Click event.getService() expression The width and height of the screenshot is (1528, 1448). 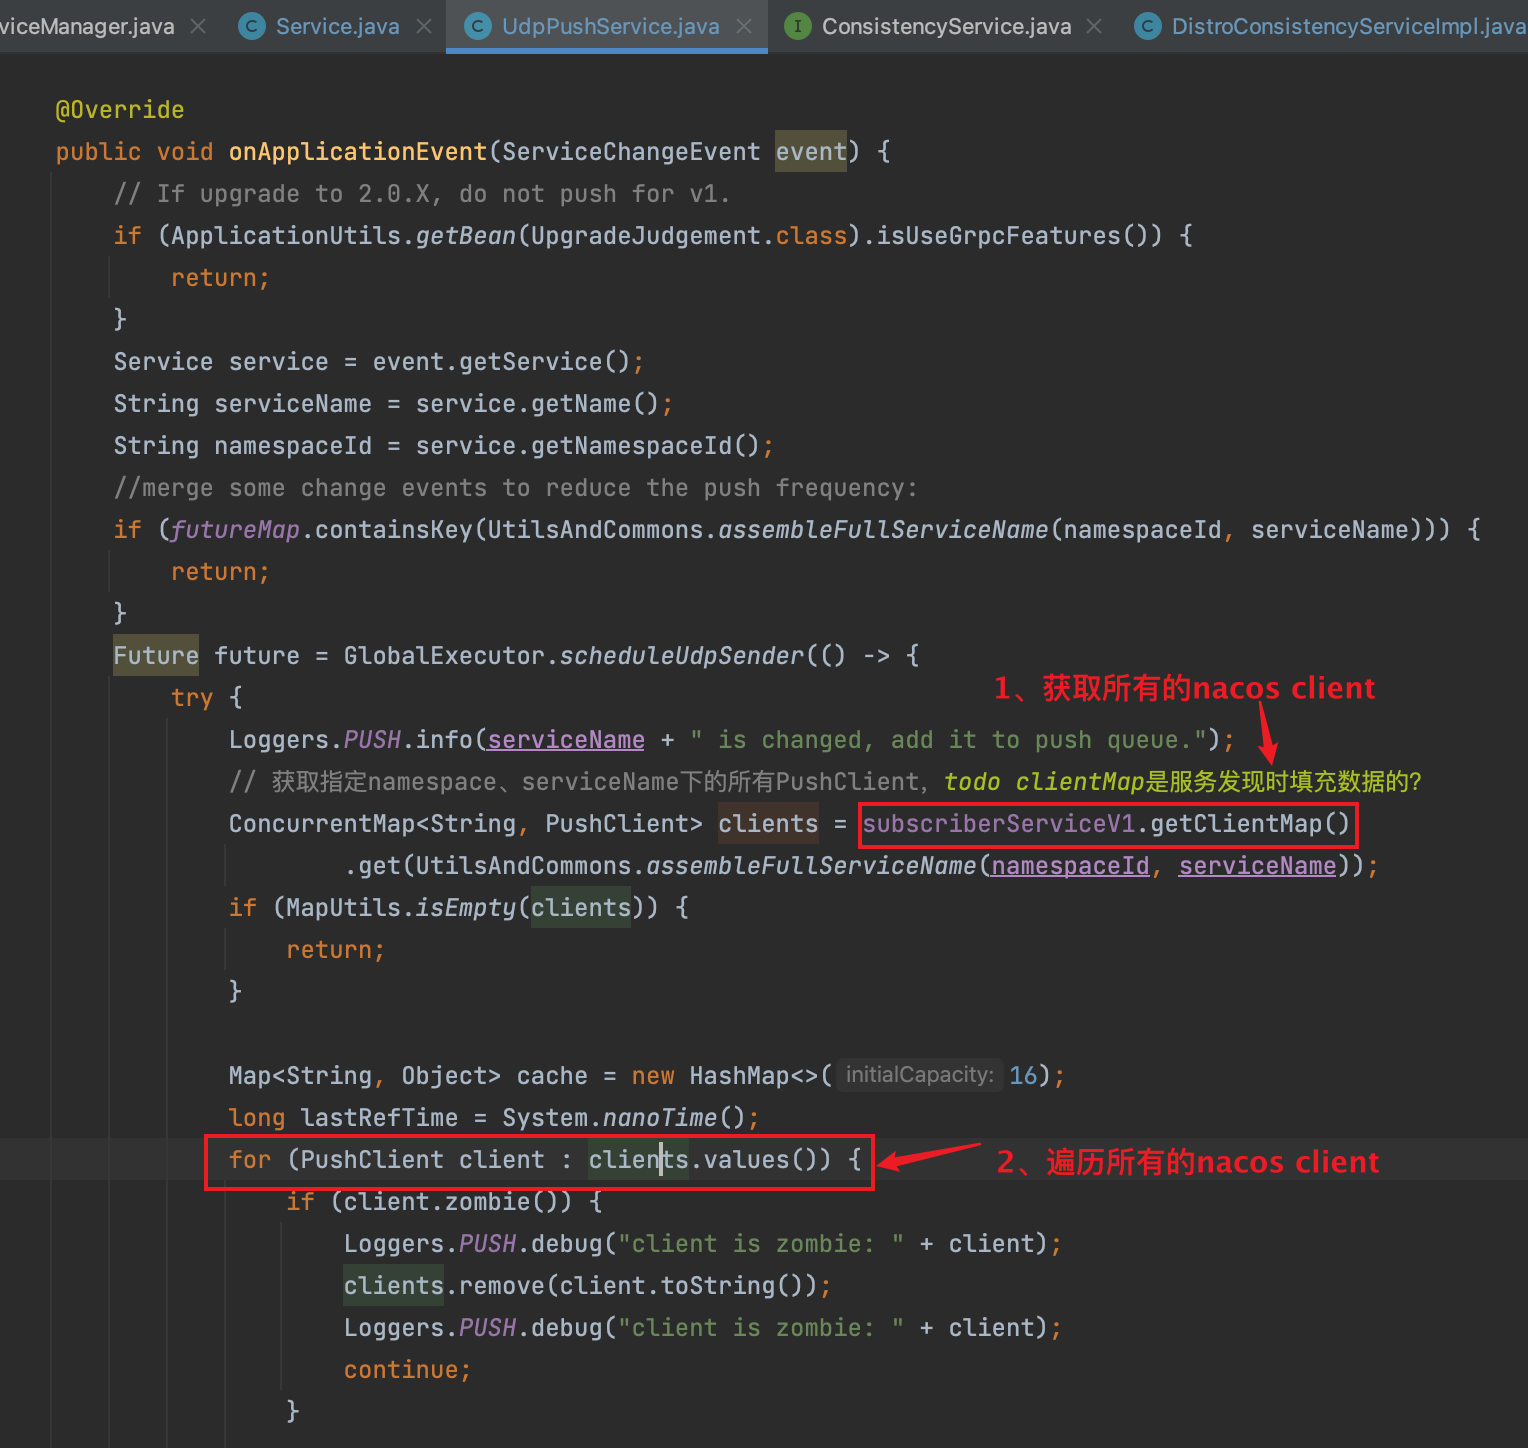pyautogui.click(x=502, y=361)
